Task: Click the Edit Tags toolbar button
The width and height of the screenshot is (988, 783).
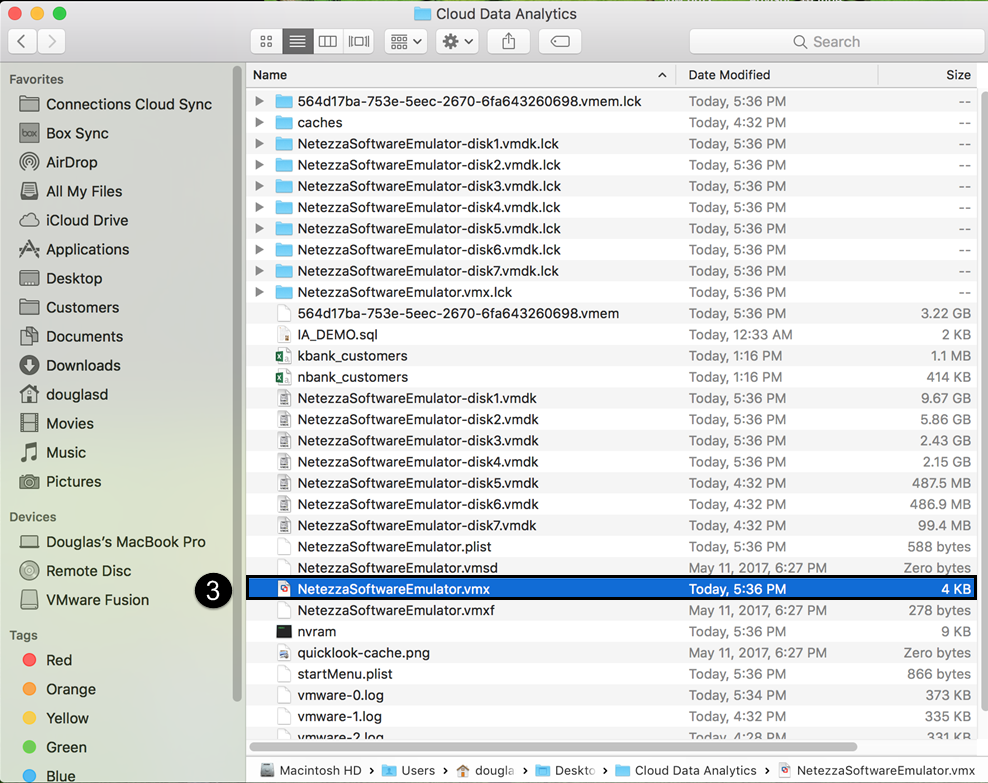Action: [x=560, y=42]
